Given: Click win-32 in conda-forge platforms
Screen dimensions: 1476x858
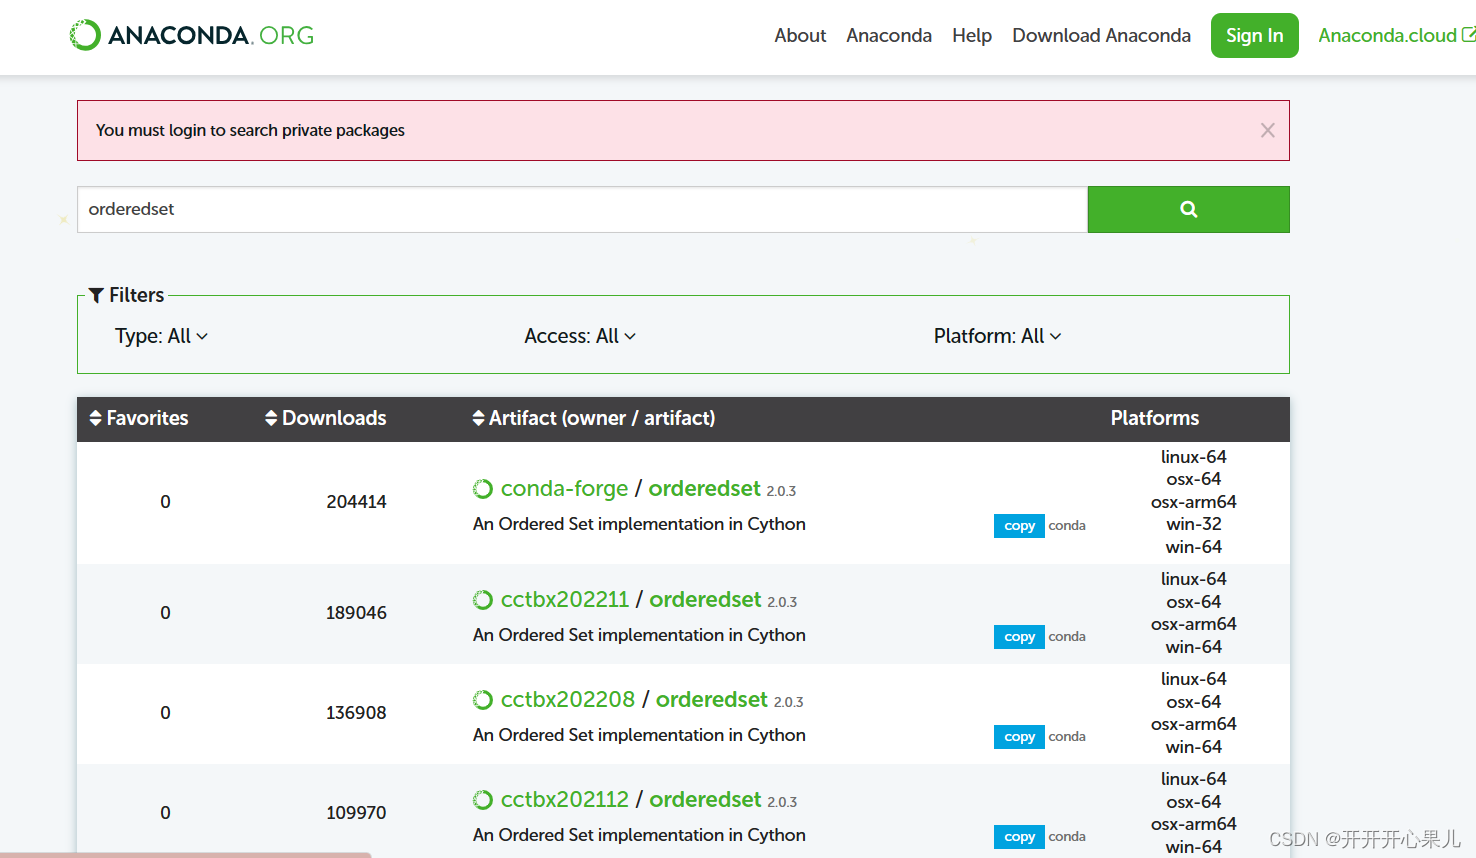Looking at the screenshot, I should click(1194, 524).
